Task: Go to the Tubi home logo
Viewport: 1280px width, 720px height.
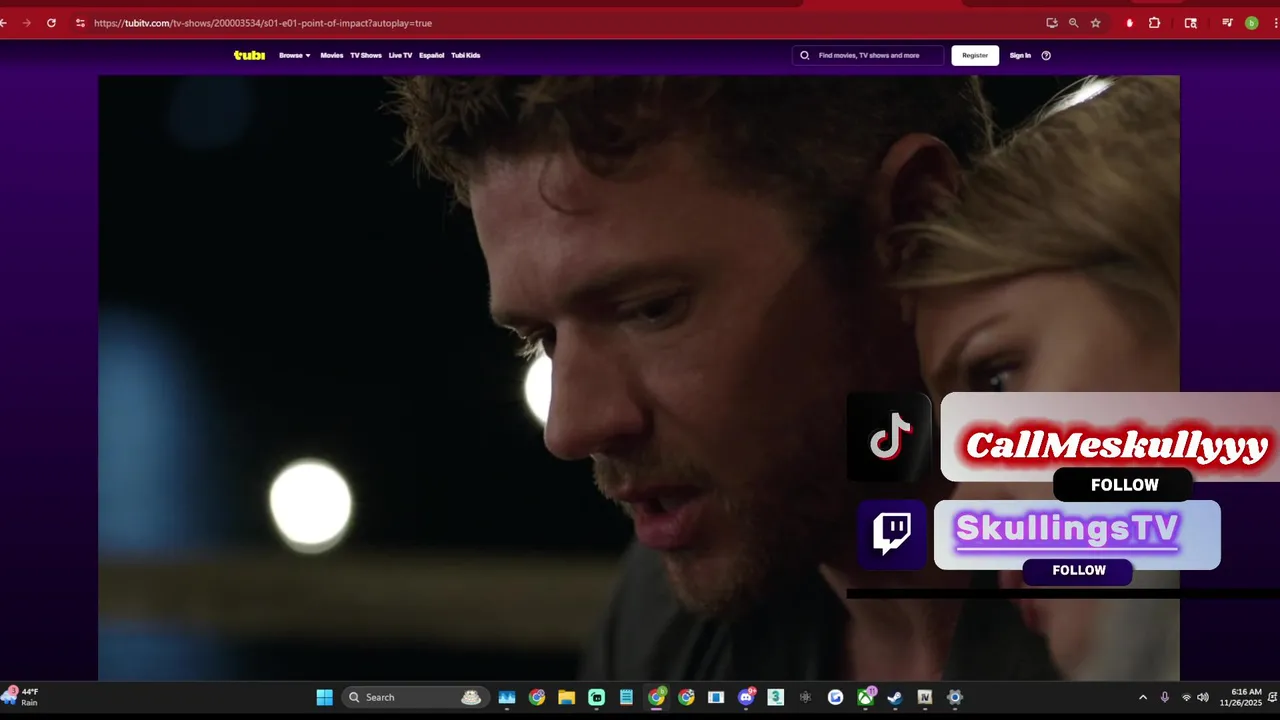Action: 249,55
